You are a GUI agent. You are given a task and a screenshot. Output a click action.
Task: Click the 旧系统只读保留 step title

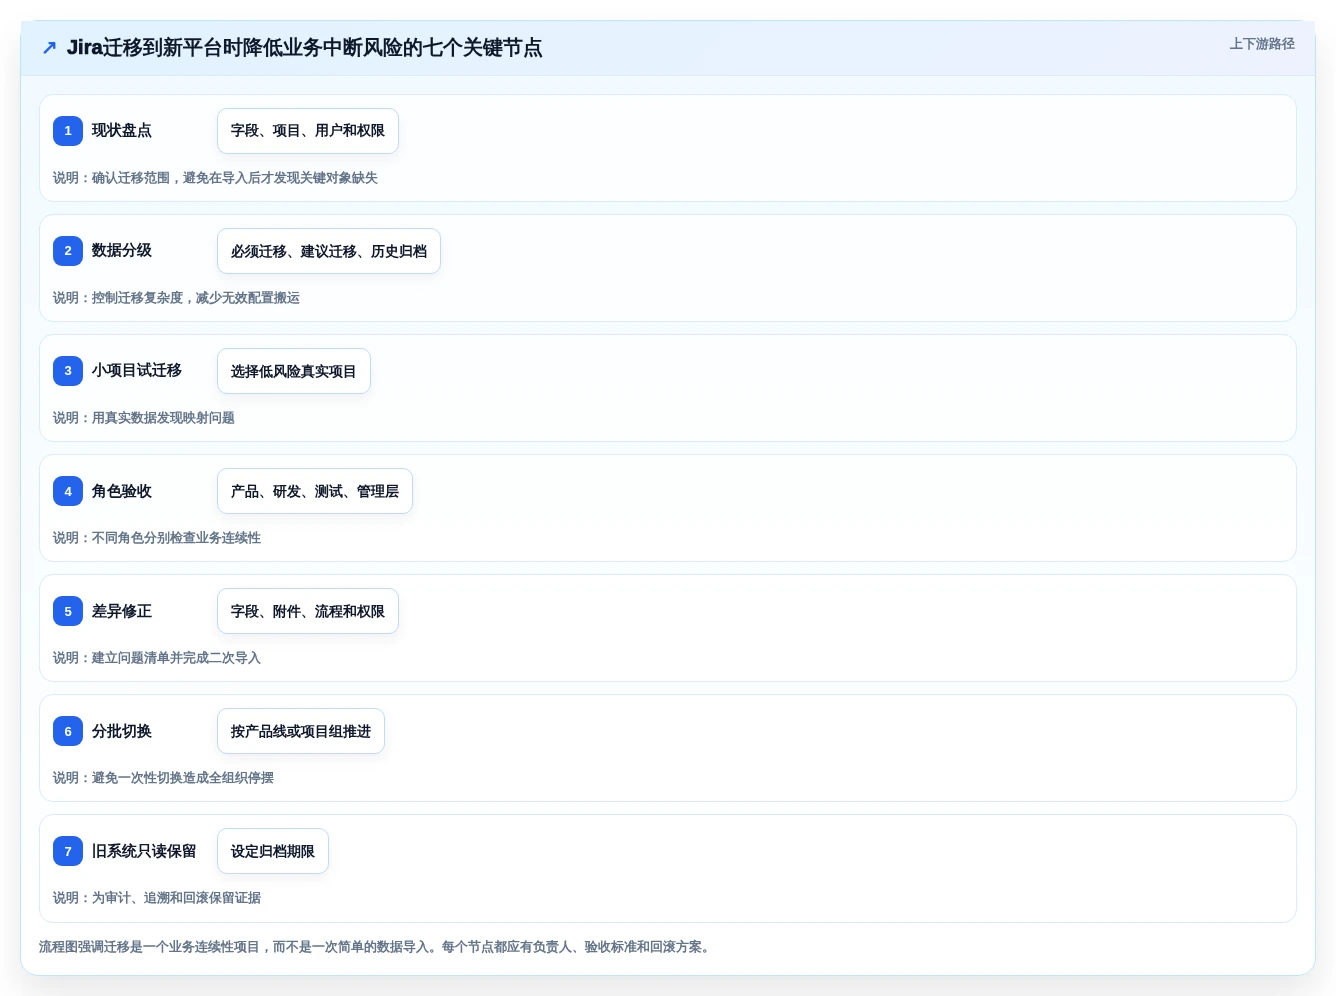144,851
